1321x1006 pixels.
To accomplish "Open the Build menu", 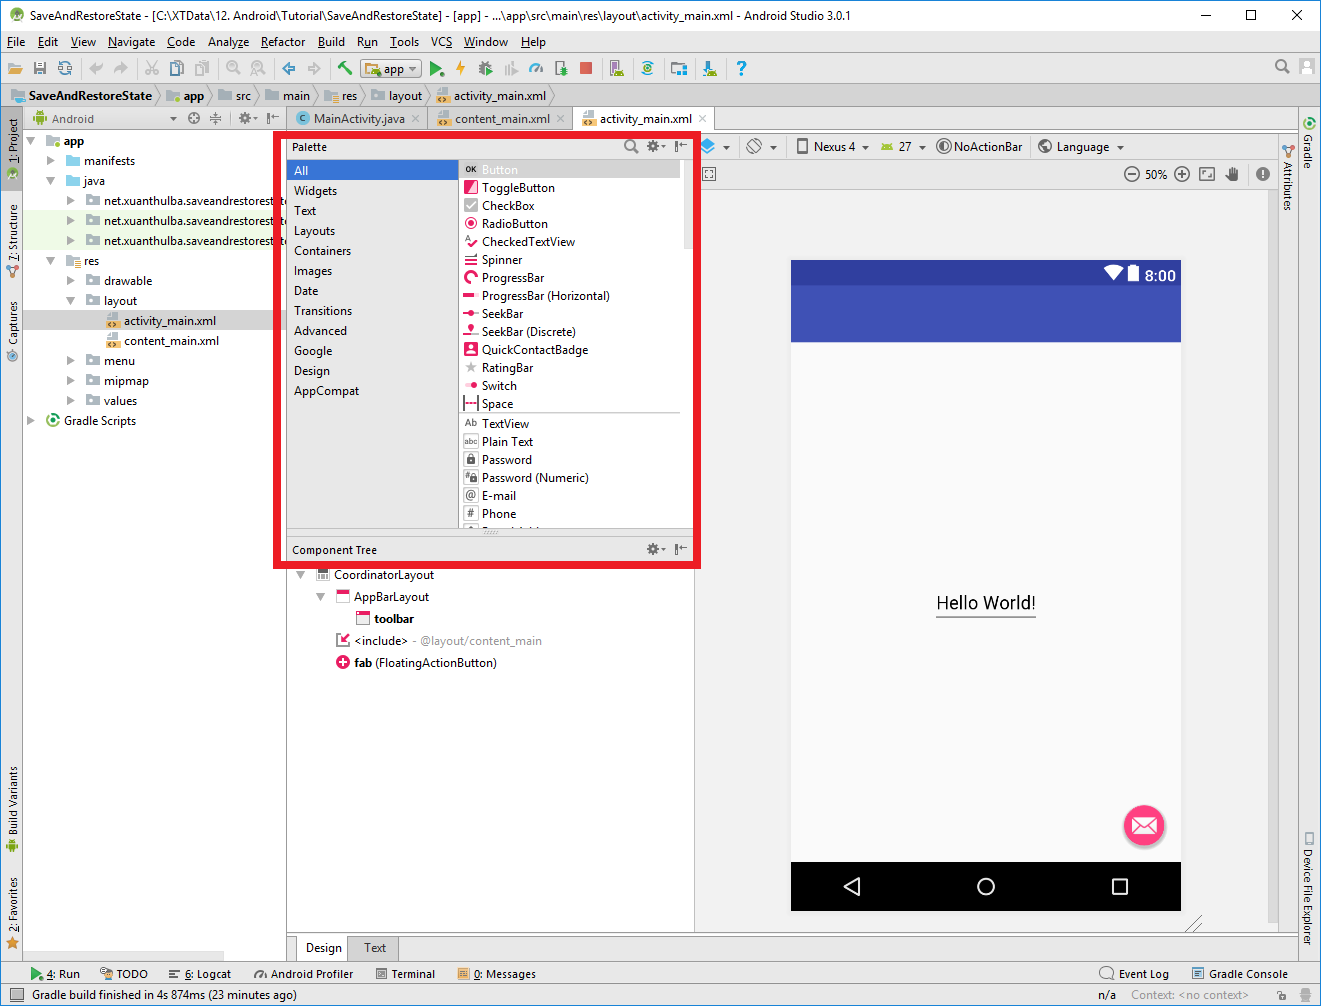I will click(331, 42).
